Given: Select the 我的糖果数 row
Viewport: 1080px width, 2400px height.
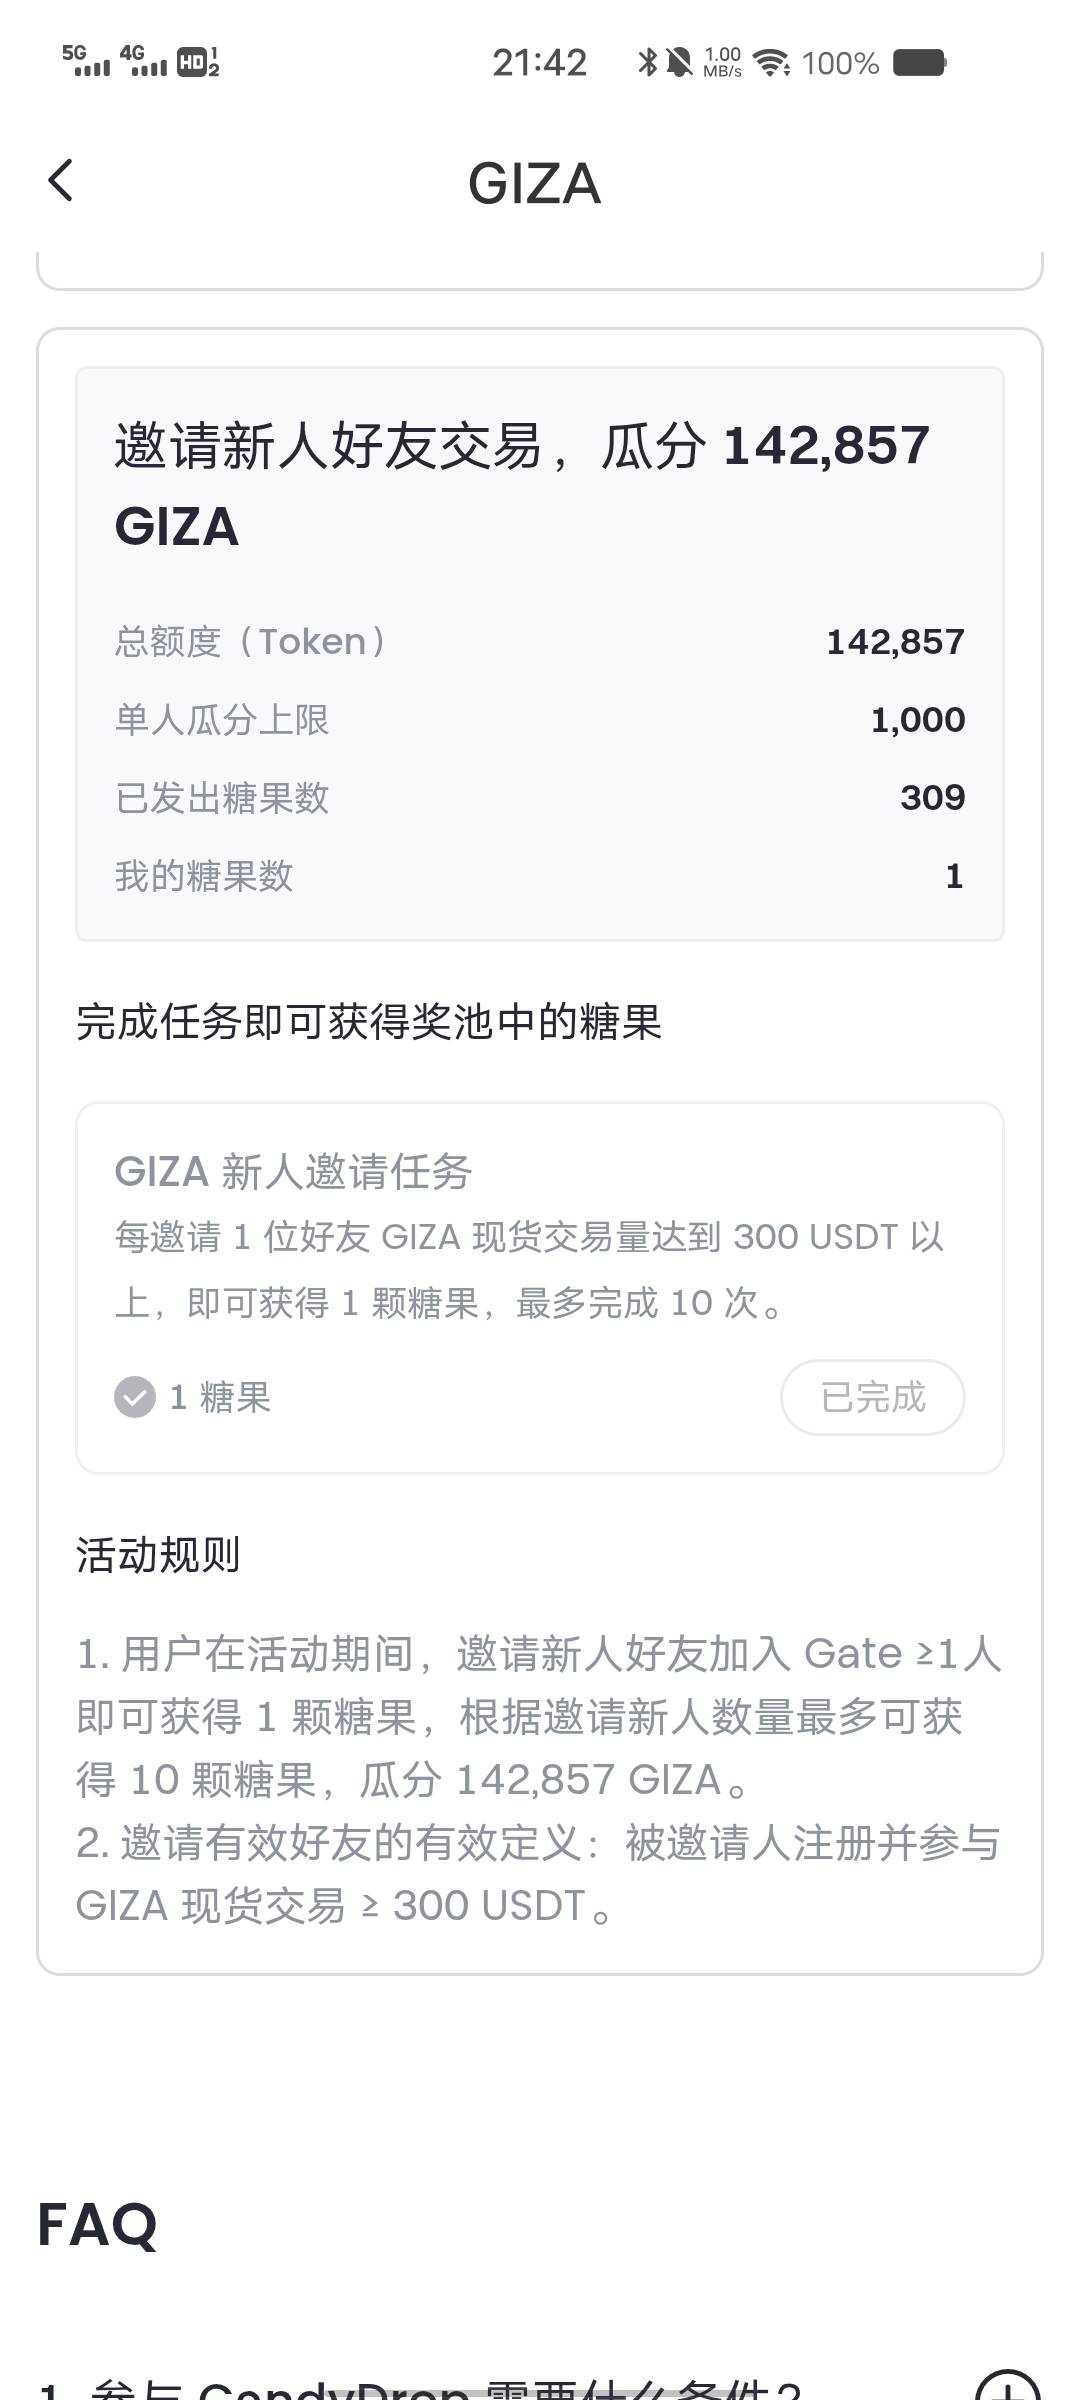Looking at the screenshot, I should pos(540,876).
